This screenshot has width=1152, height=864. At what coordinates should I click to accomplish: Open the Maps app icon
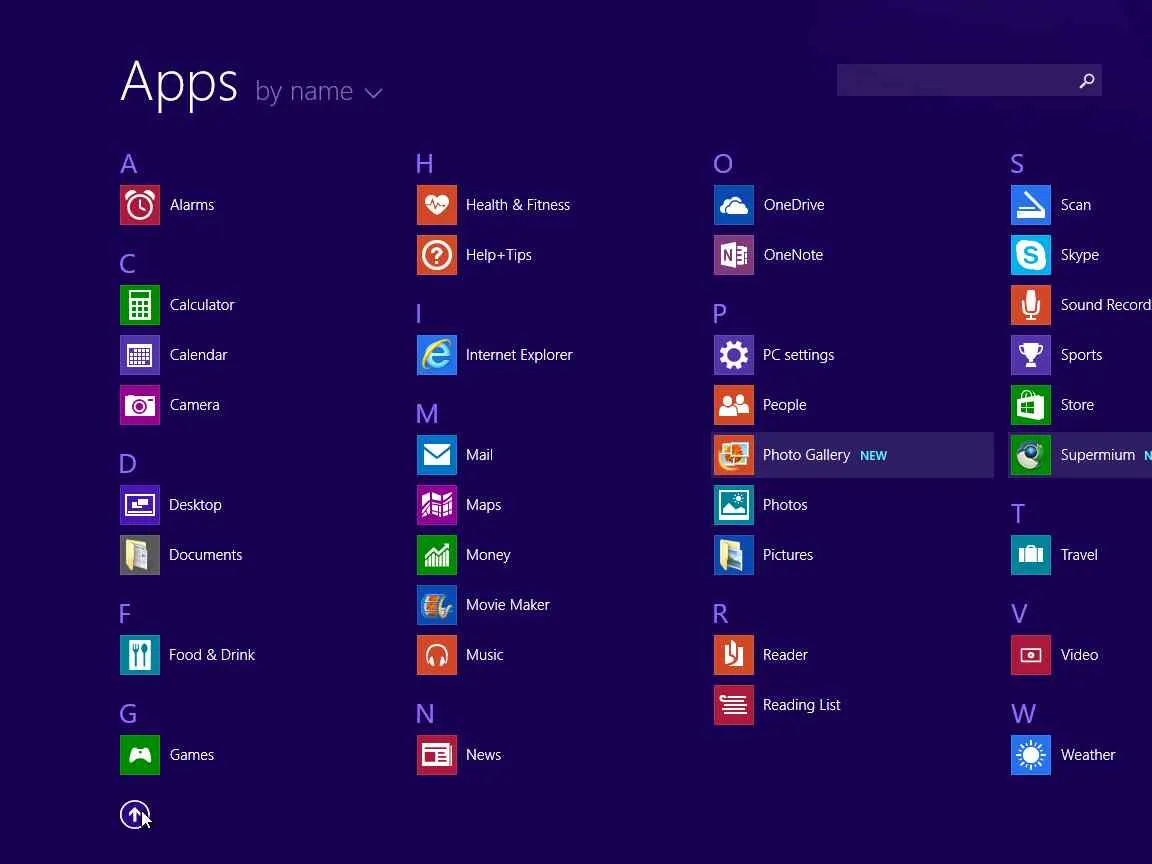click(436, 505)
